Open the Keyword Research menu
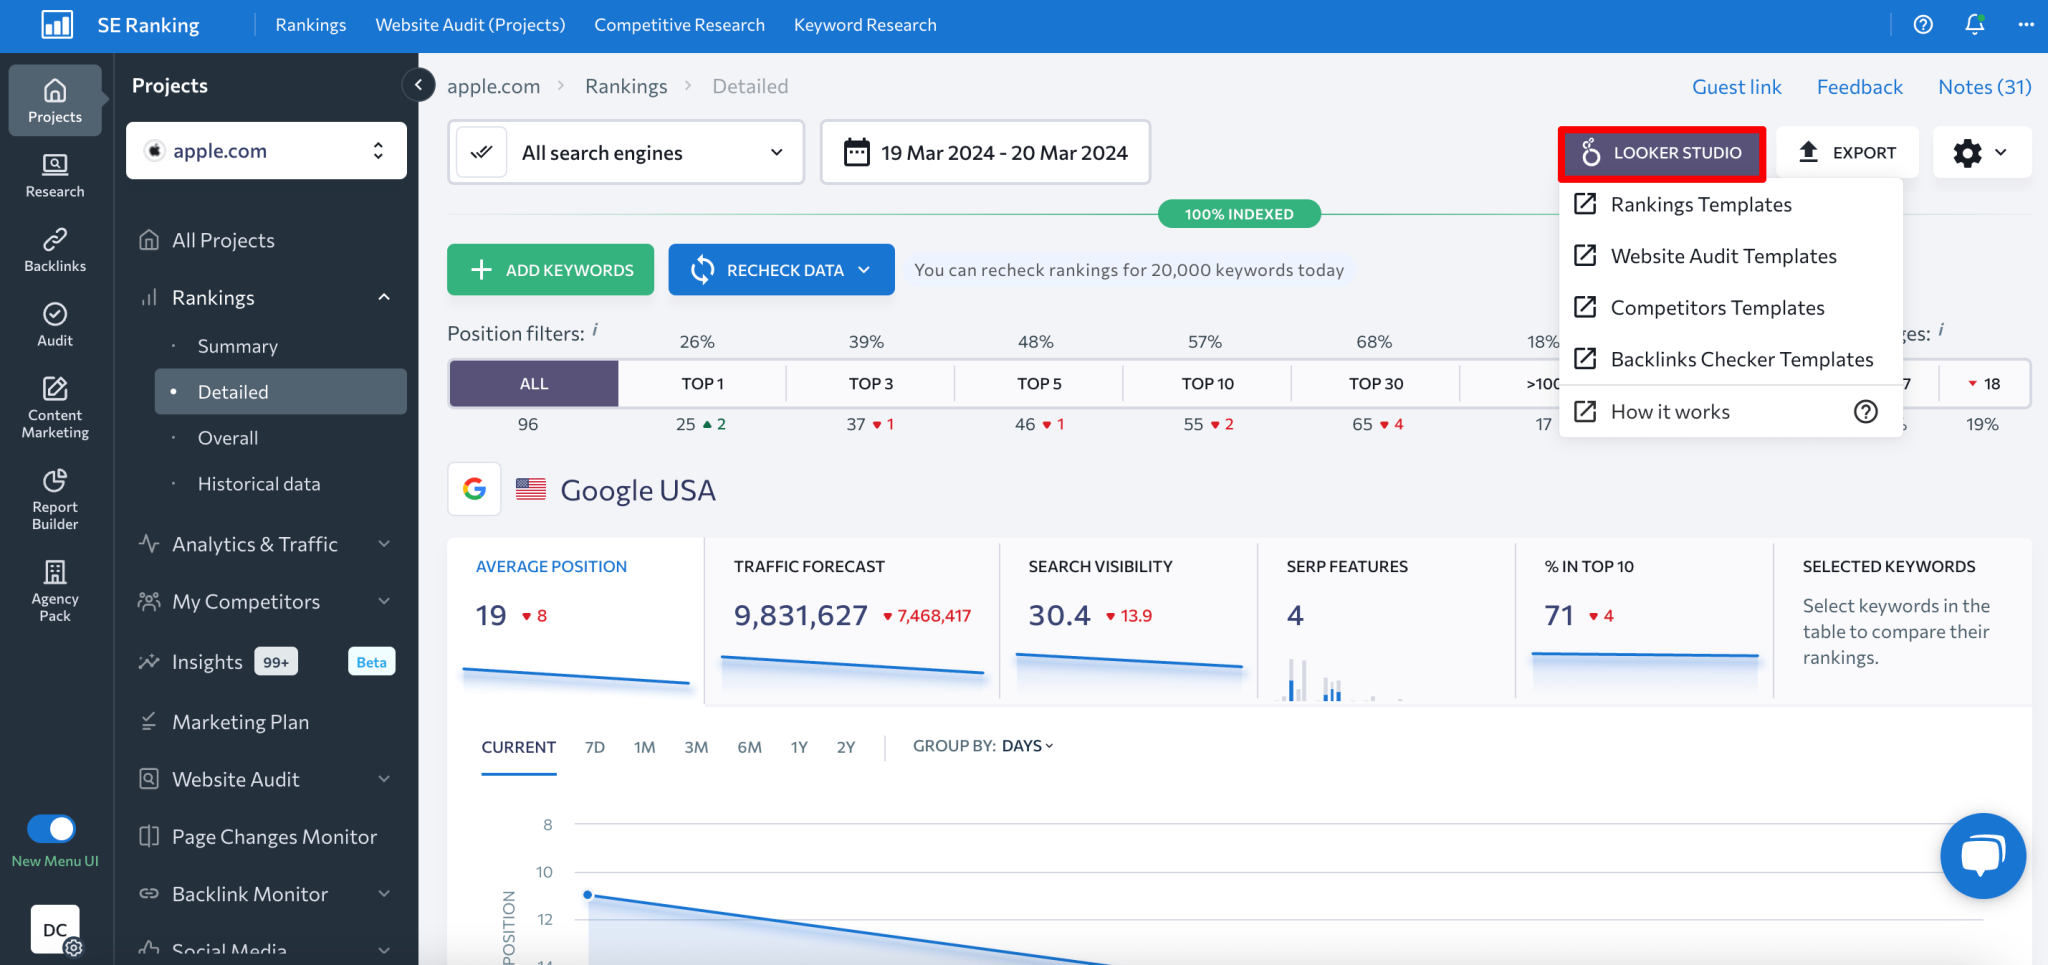 click(864, 24)
